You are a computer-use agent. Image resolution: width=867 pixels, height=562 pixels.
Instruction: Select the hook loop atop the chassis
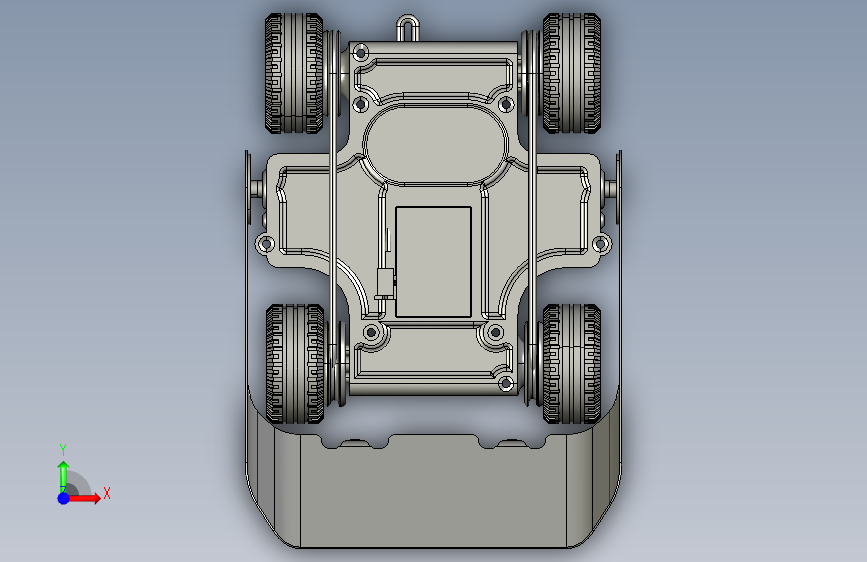point(408,28)
